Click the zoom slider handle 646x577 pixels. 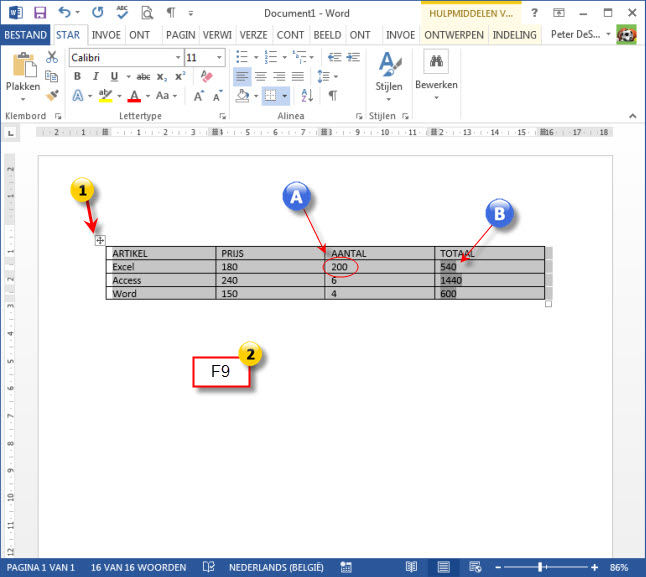(x=540, y=567)
